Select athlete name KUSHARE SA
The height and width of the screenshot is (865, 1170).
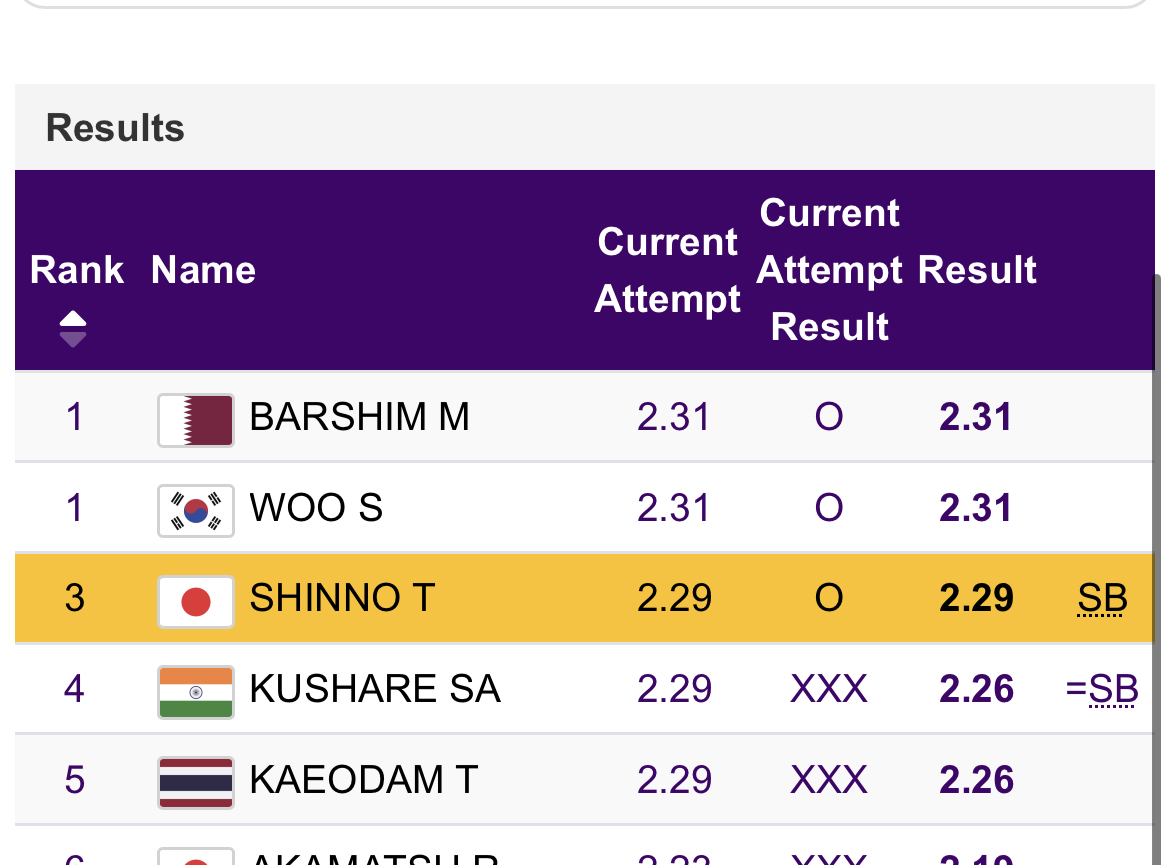click(x=374, y=689)
